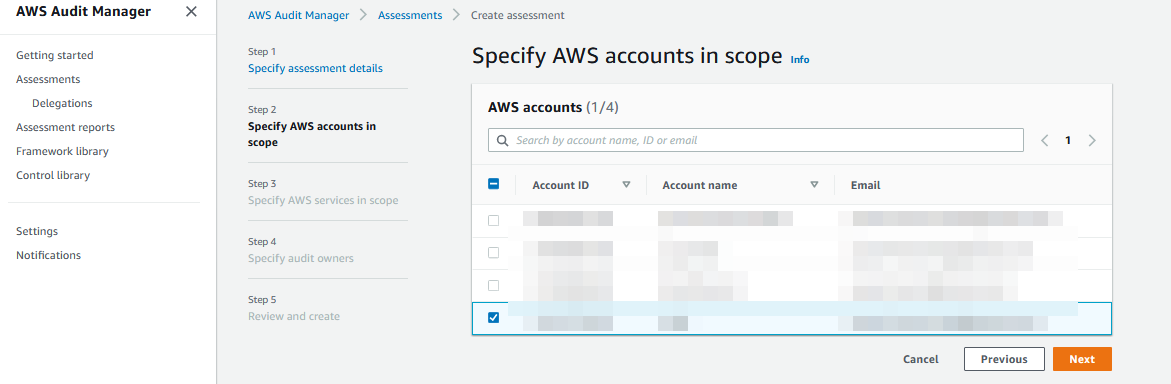
Task: Click the search magnifier icon
Action: (x=502, y=140)
